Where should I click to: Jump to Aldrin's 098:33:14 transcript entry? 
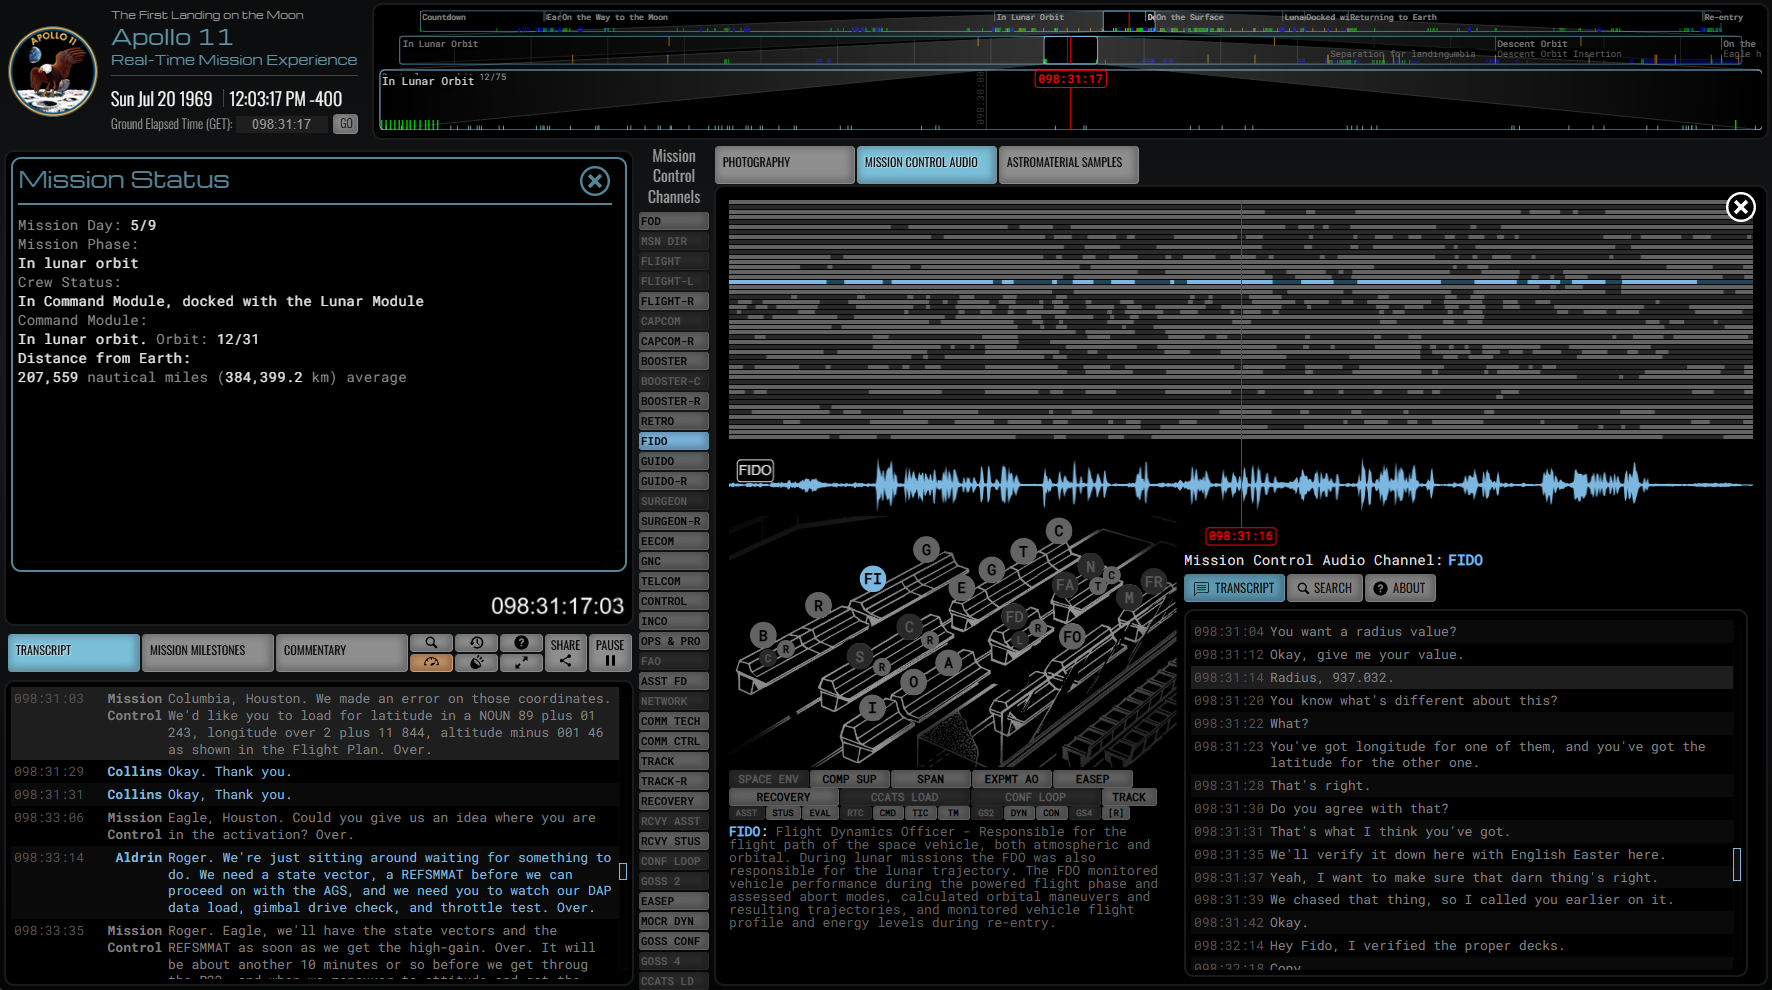tap(316, 882)
